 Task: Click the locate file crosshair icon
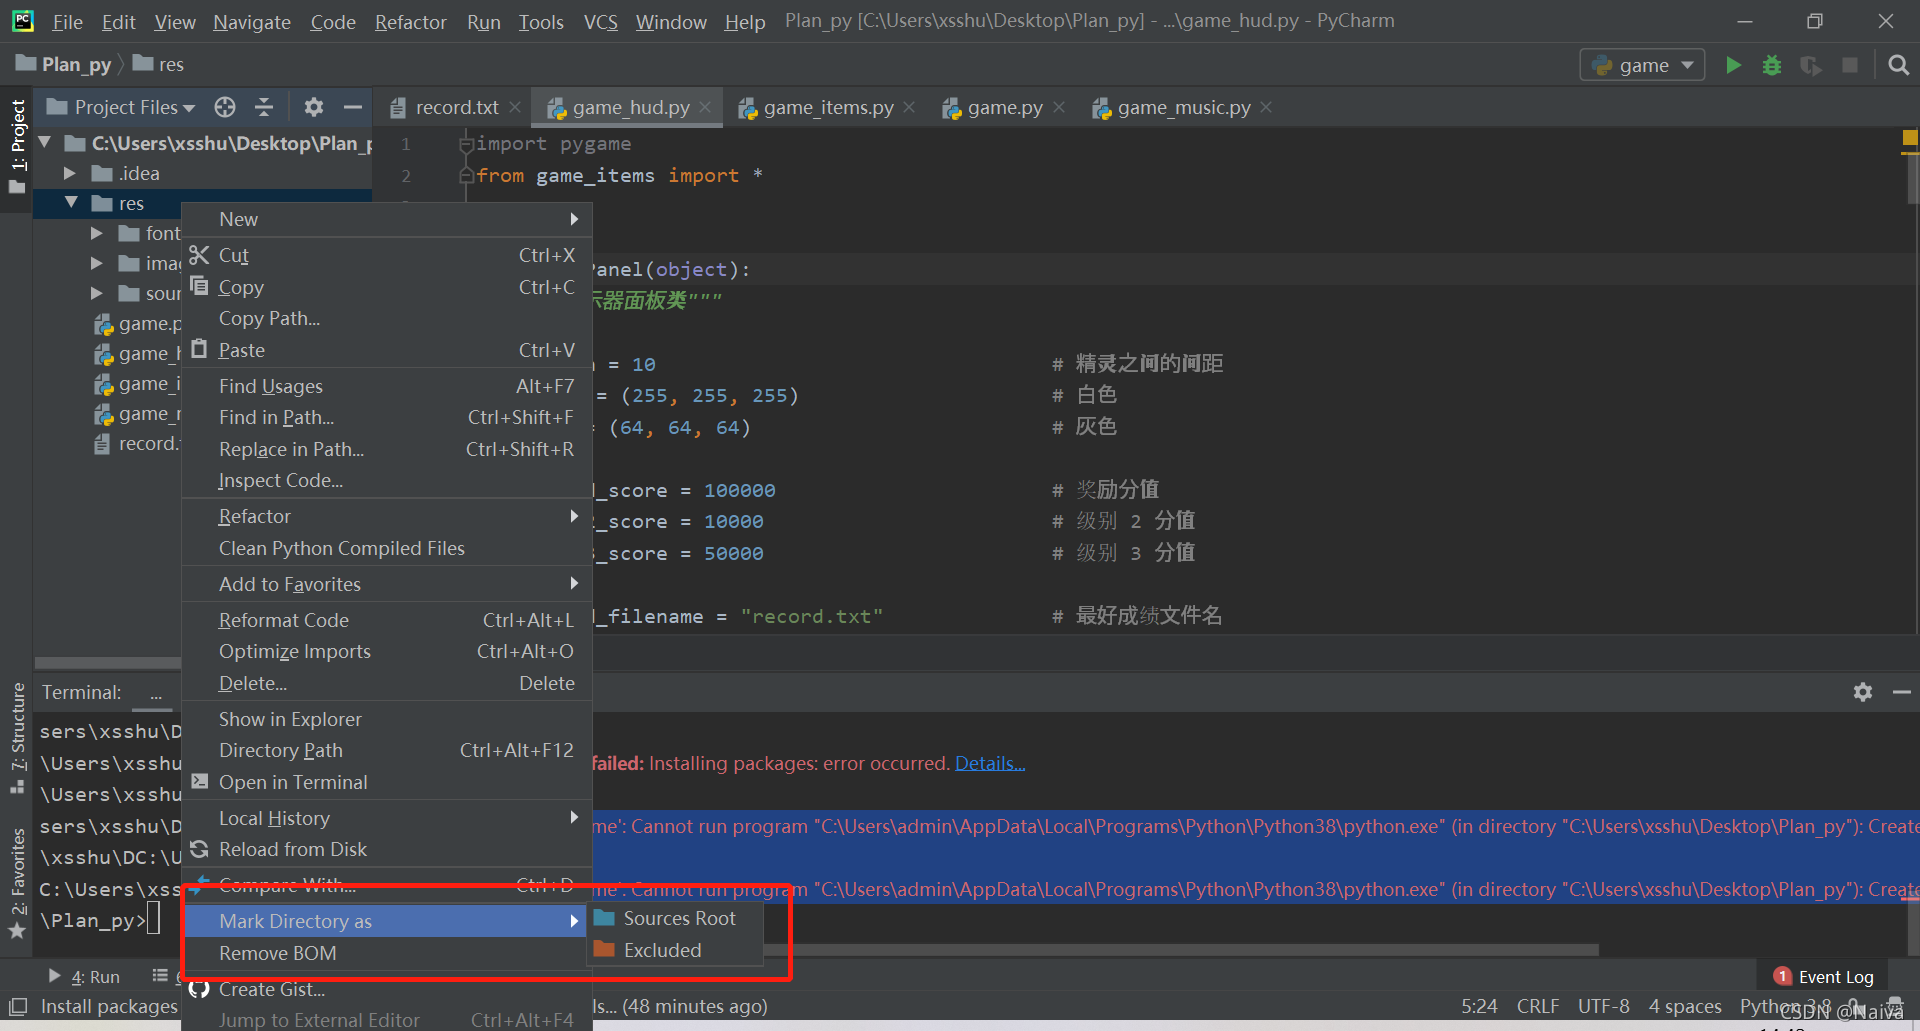tap(225, 107)
